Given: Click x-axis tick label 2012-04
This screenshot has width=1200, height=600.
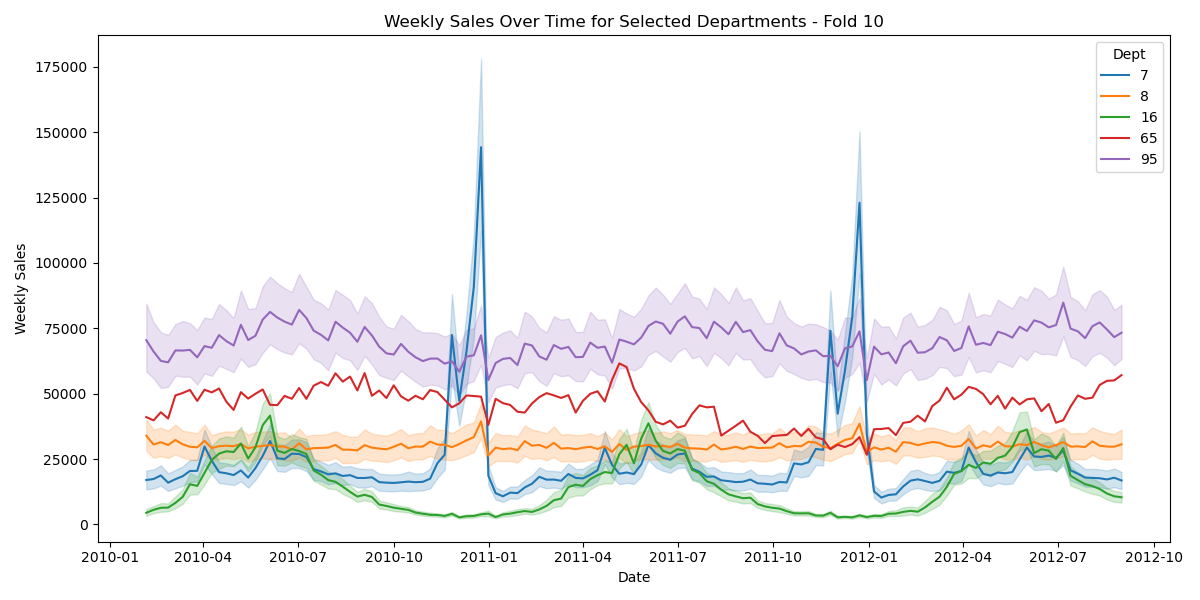Looking at the screenshot, I should pyautogui.click(x=963, y=556).
